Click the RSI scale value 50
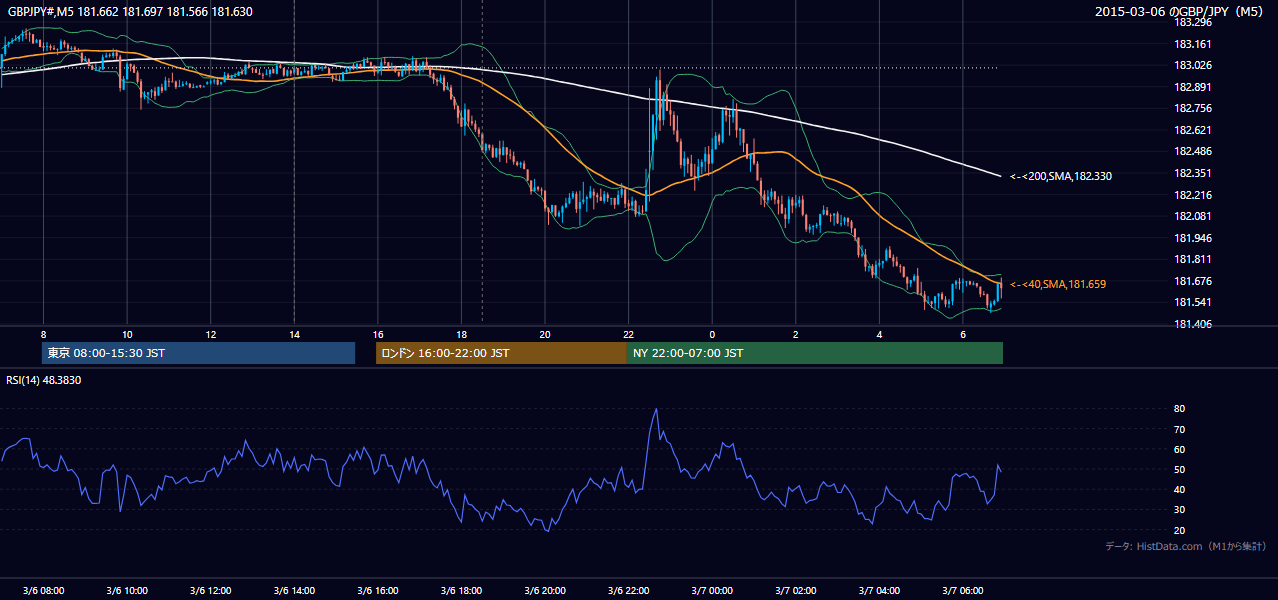Screen dimensions: 1278x600 pyautogui.click(x=1179, y=469)
